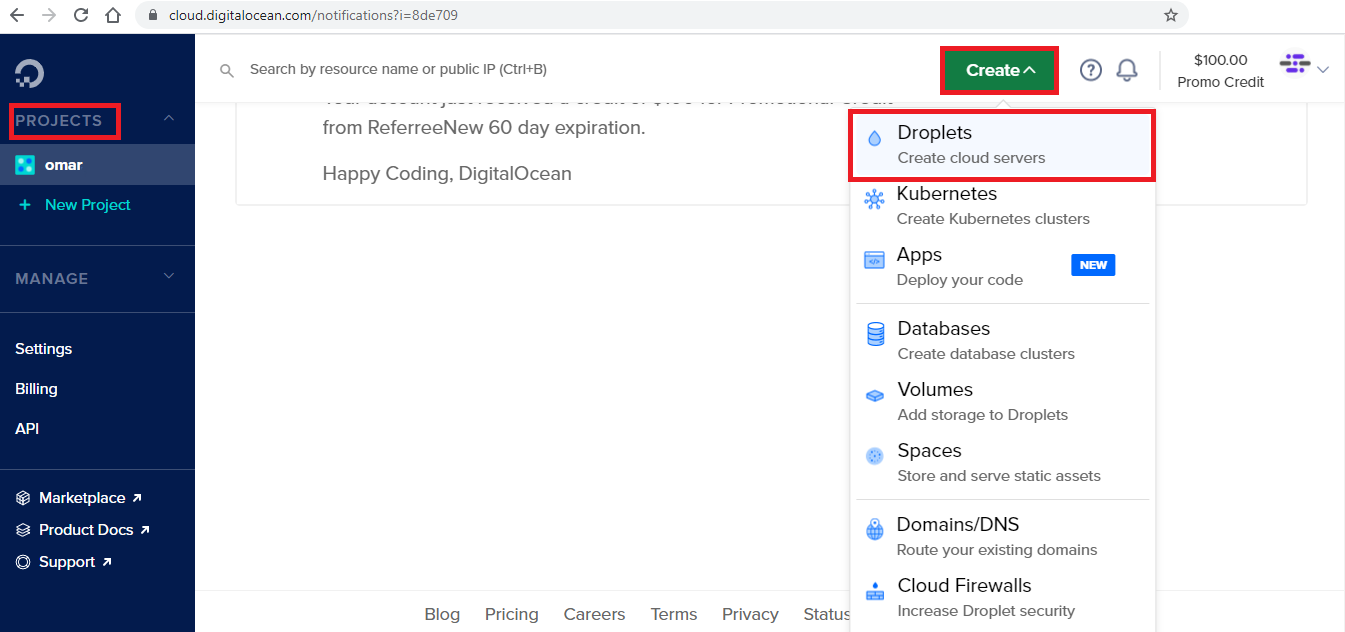
Task: Click the browser address bar URL
Action: click(x=314, y=16)
